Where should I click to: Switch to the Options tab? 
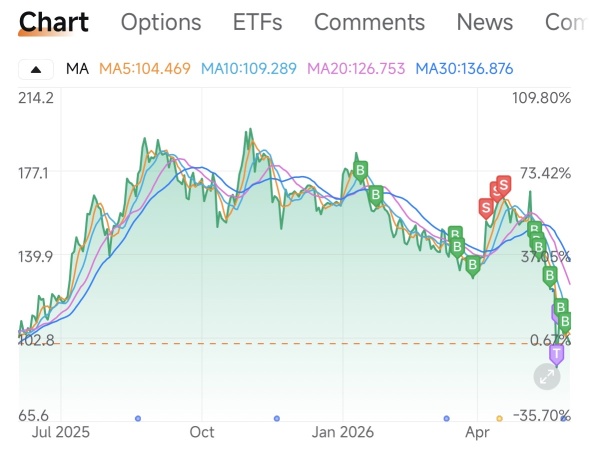pos(161,22)
